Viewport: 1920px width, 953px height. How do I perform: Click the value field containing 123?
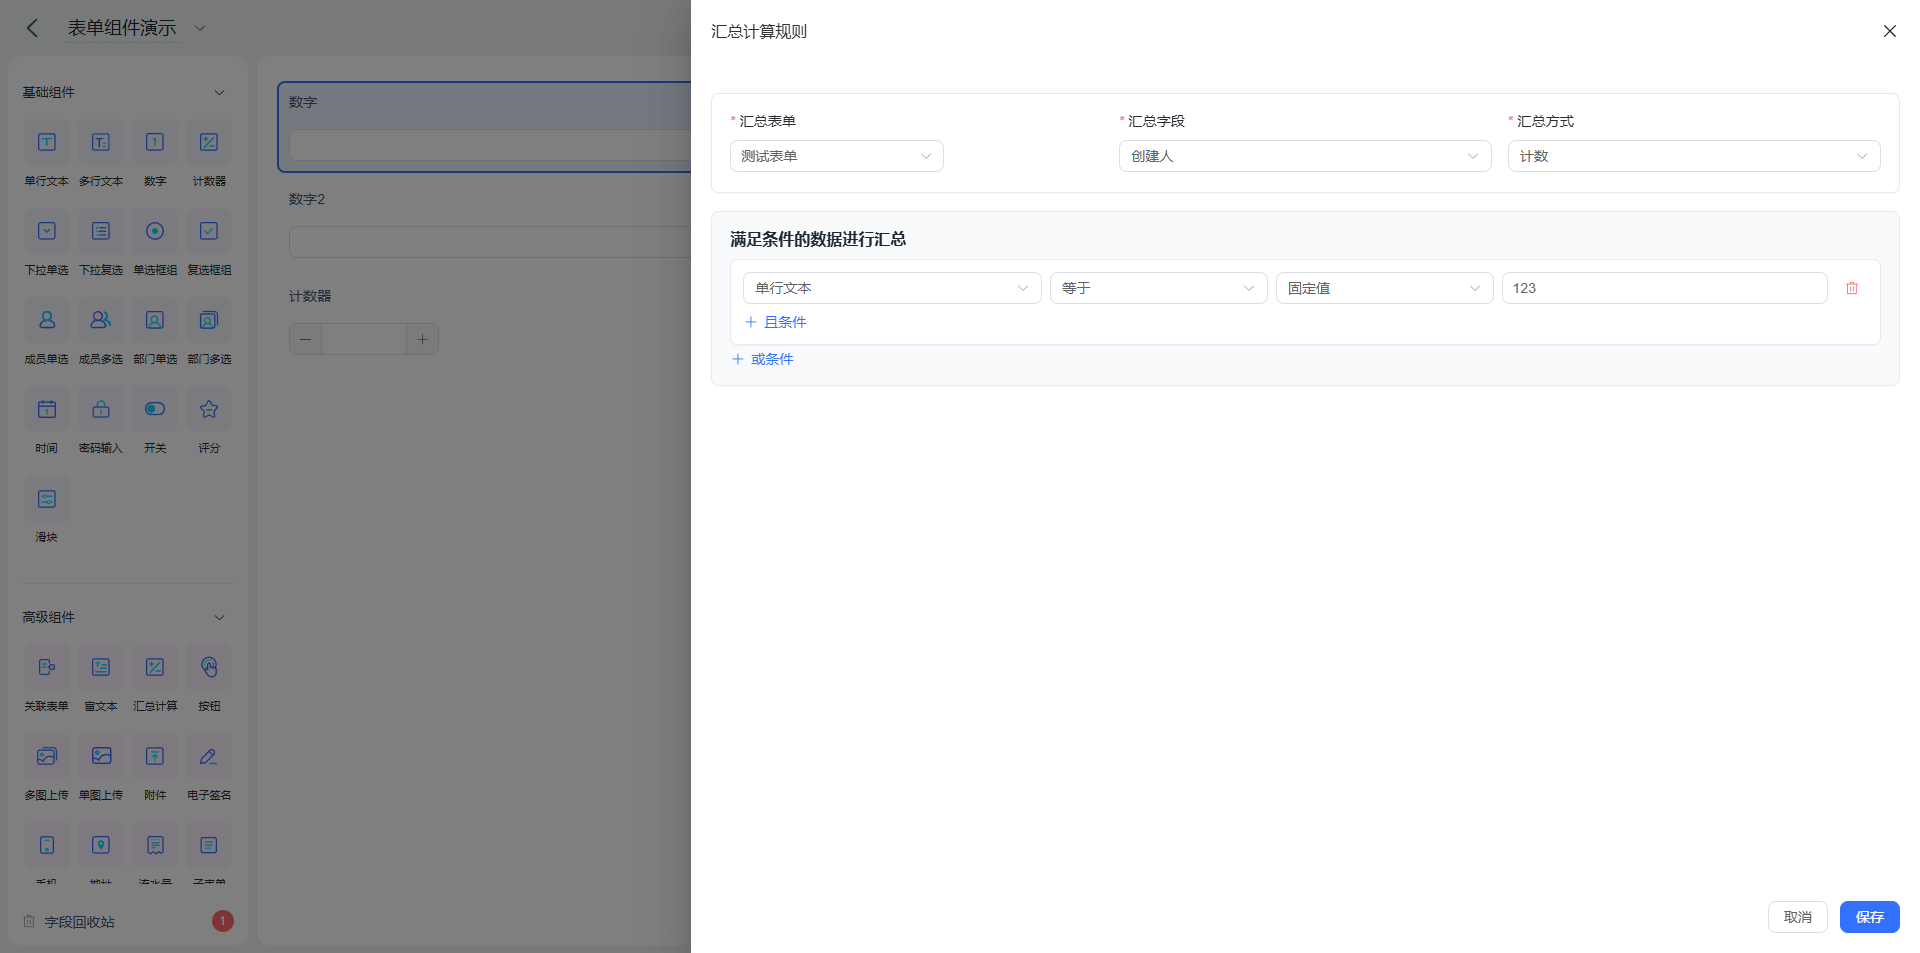coord(1664,288)
